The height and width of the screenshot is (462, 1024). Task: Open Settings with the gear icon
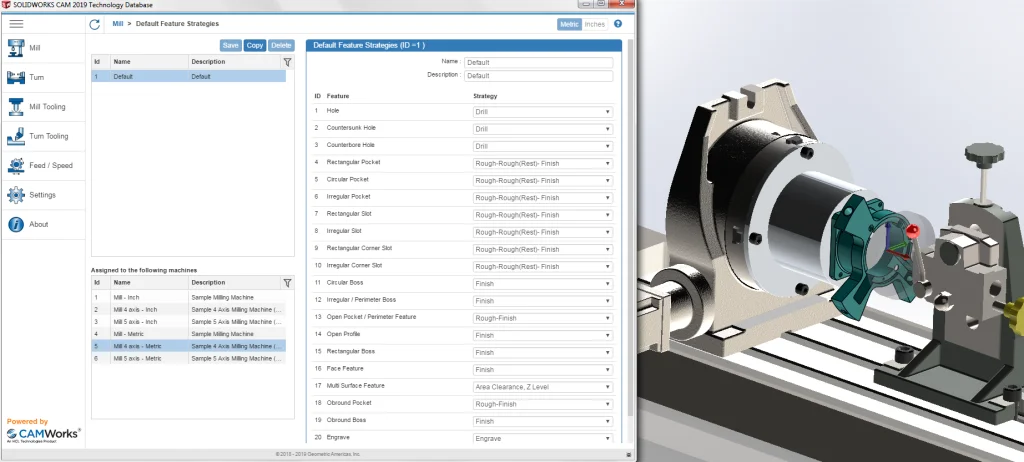pos(16,195)
